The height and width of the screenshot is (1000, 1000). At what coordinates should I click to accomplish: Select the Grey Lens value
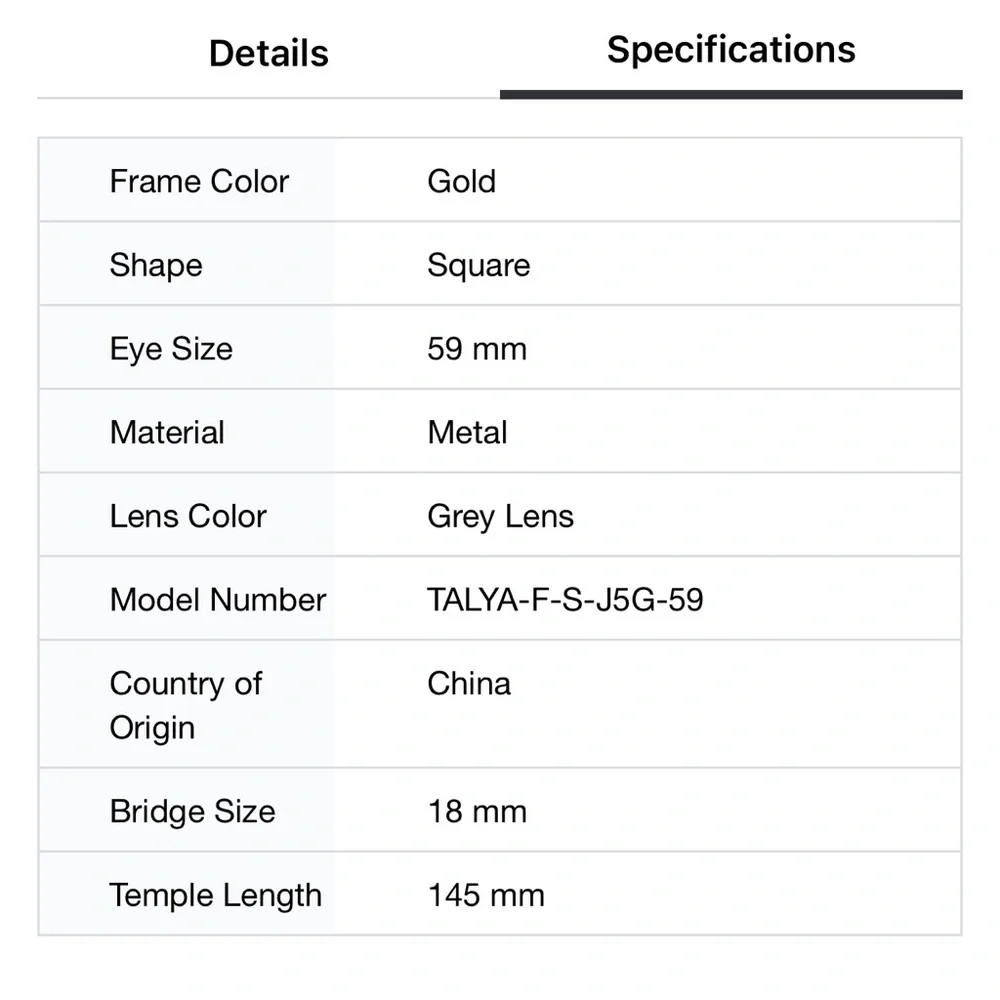click(x=500, y=516)
